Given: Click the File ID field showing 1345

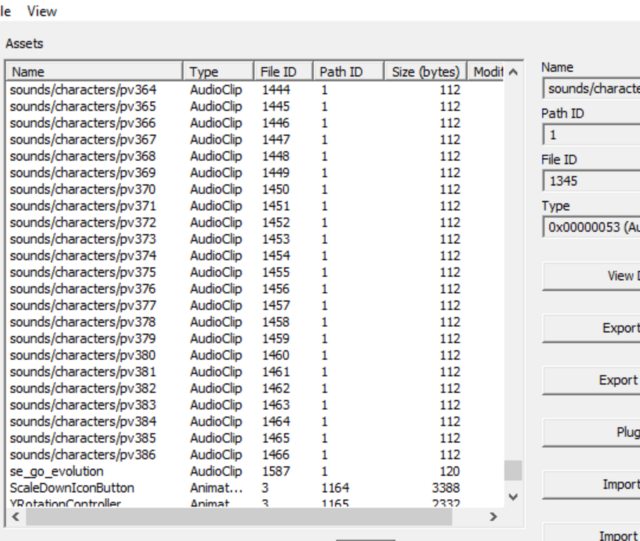Looking at the screenshot, I should pyautogui.click(x=590, y=181).
